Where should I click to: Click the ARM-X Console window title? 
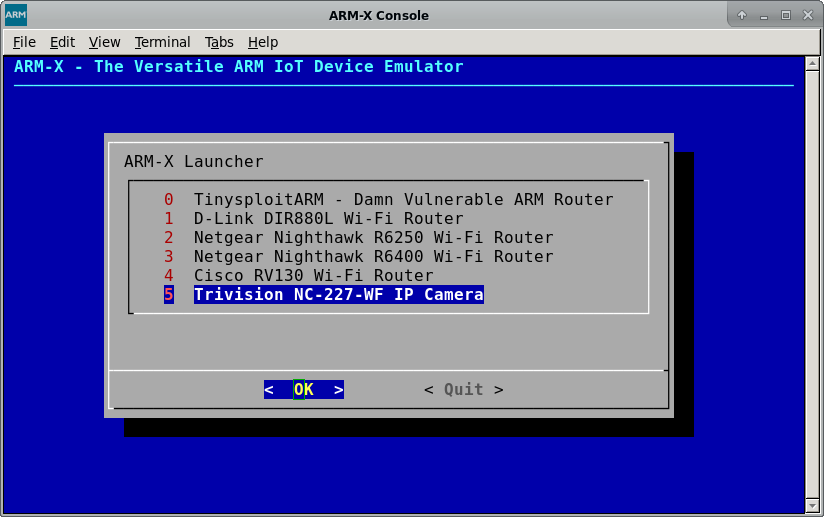pos(379,15)
